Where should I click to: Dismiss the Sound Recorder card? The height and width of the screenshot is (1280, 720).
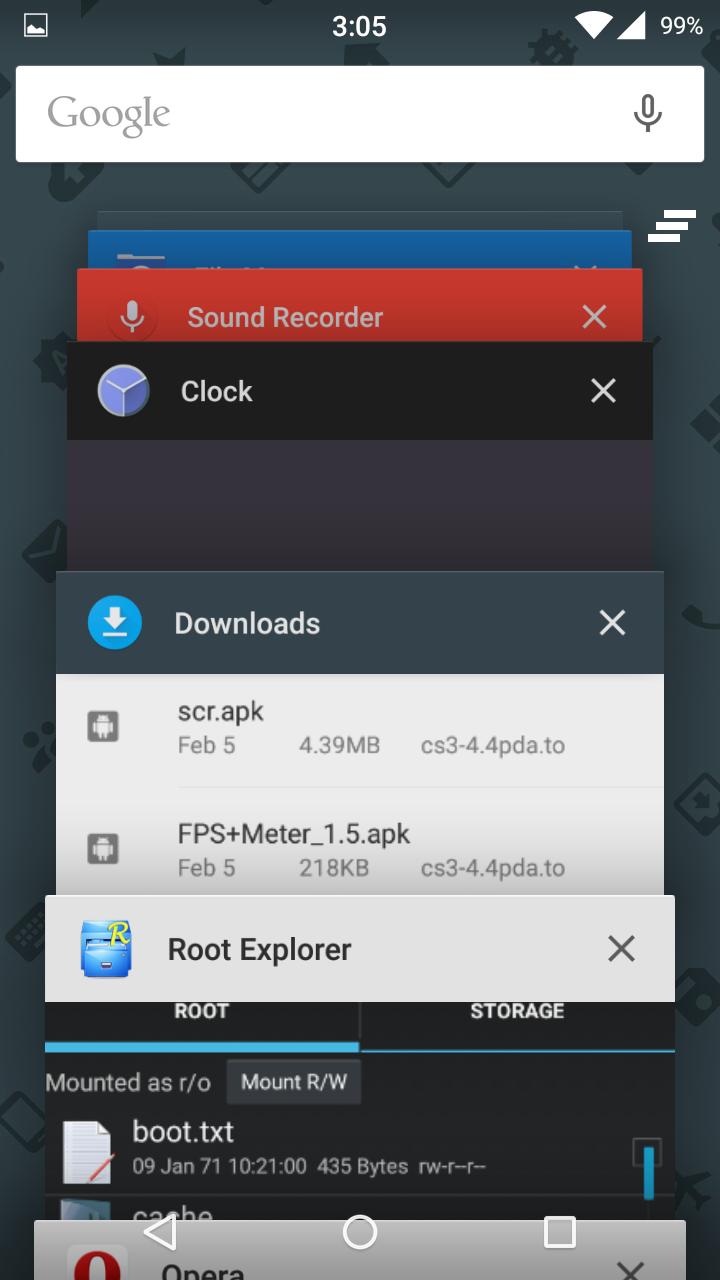[594, 317]
